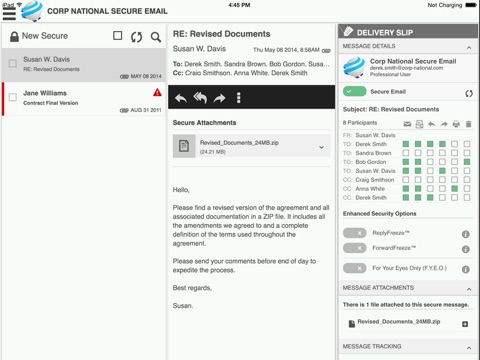Tap the 4:45 PM clock
The height and width of the screenshot is (360, 480).
pos(239,5)
